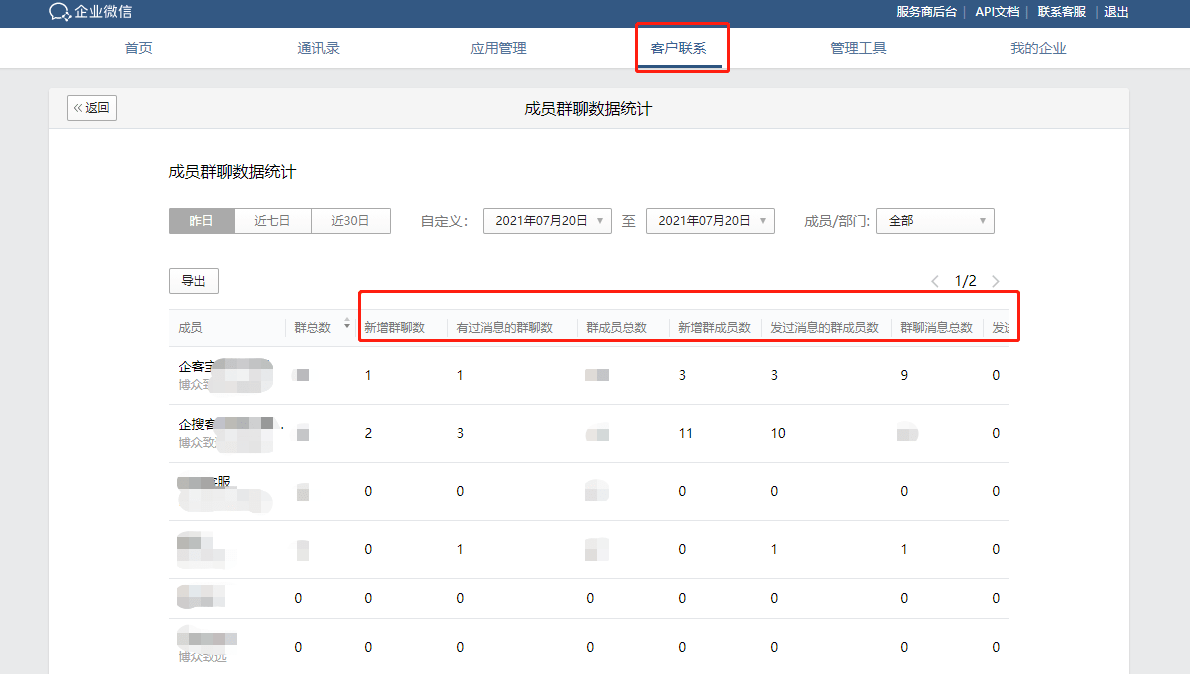Expand the 成员/部门 dropdown

(x=935, y=221)
